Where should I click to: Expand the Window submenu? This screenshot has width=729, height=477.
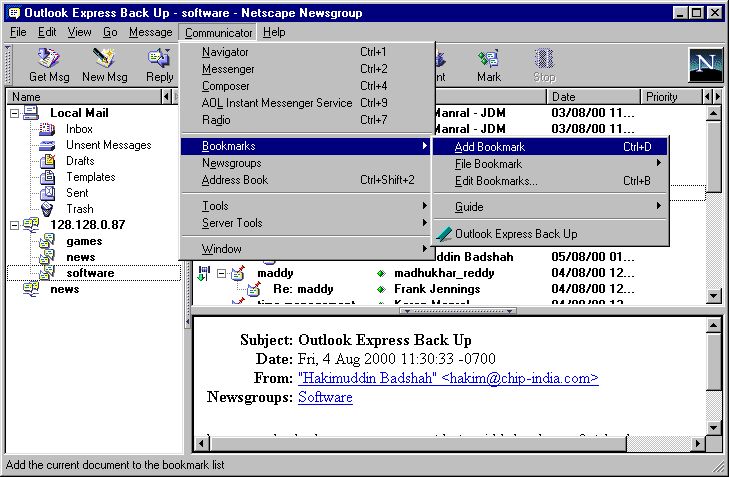(x=305, y=249)
